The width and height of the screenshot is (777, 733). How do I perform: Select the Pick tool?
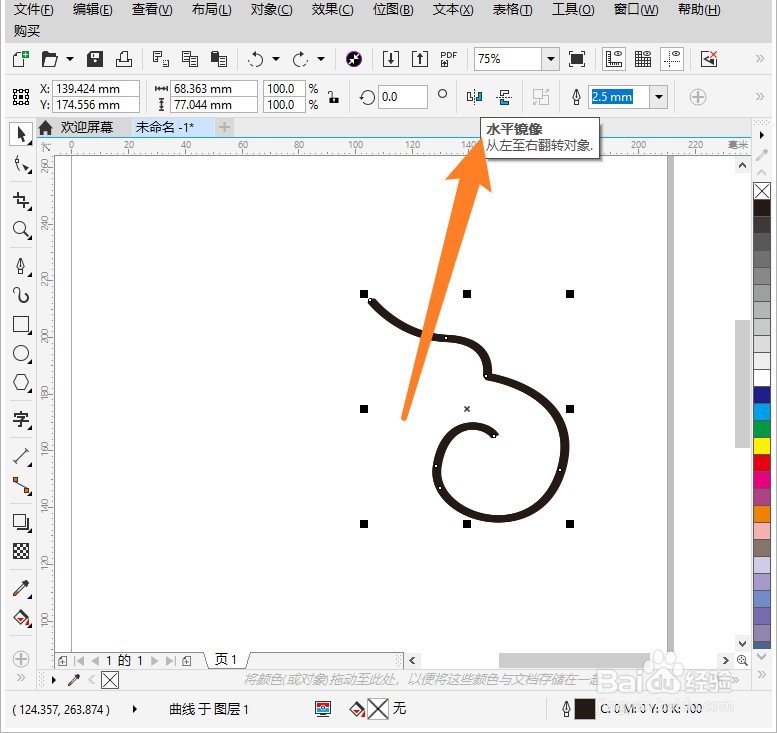(x=21, y=134)
